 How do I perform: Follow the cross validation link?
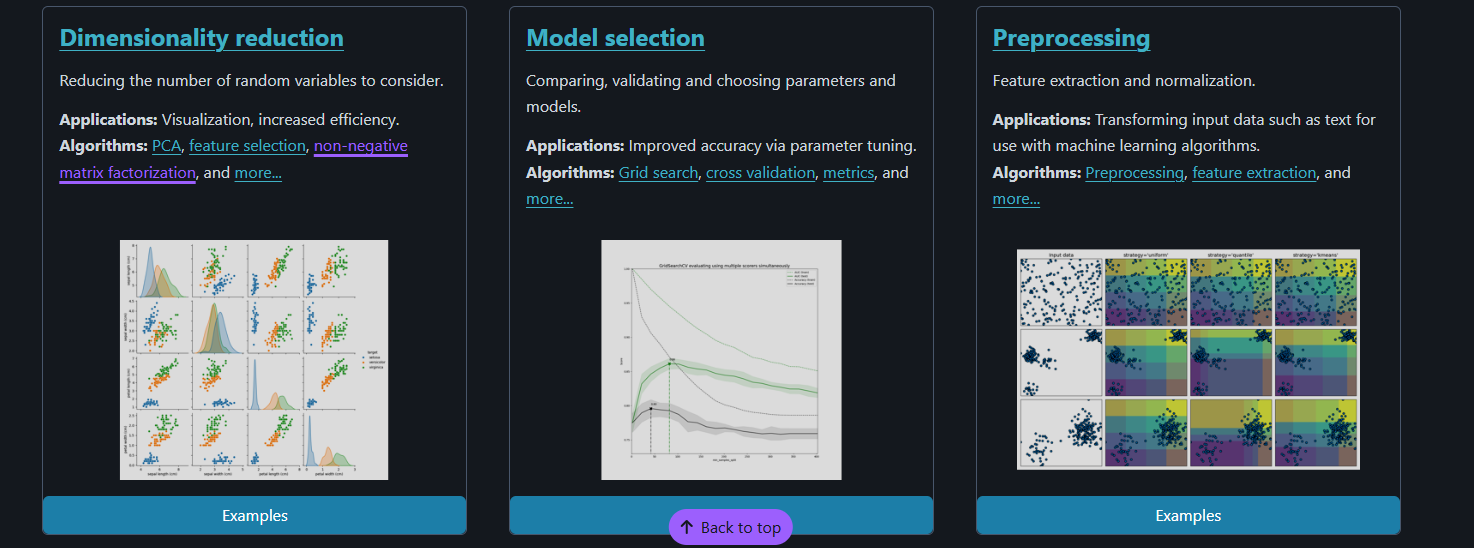tap(760, 173)
